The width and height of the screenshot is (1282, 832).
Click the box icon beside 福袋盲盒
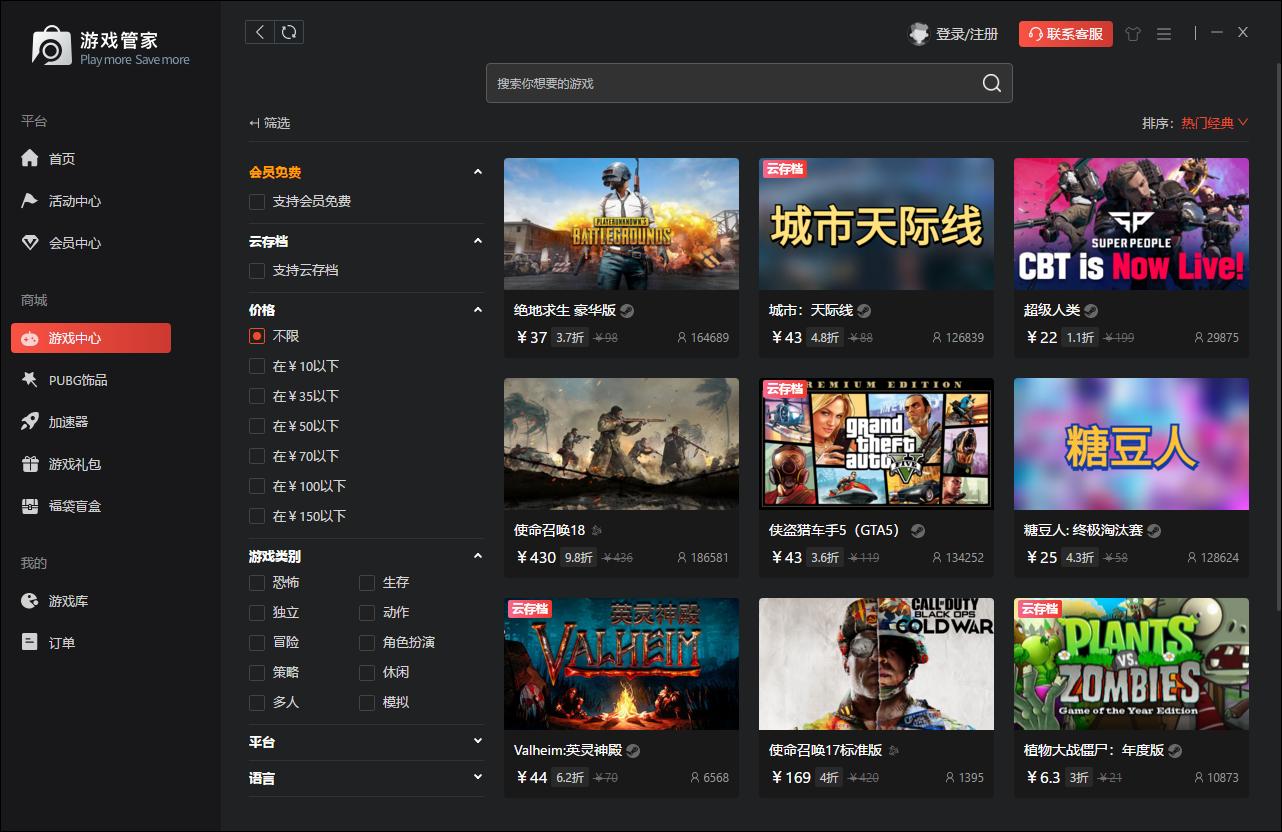(30, 506)
